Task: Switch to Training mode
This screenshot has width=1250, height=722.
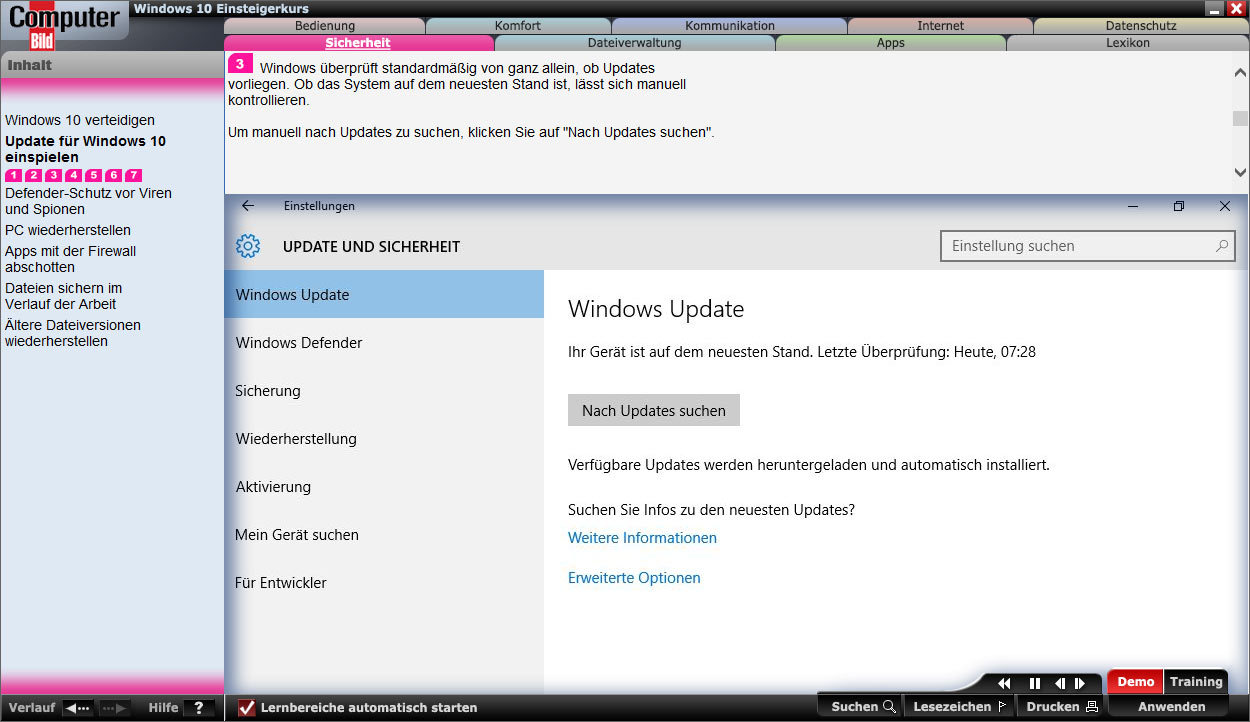Action: pos(1196,682)
